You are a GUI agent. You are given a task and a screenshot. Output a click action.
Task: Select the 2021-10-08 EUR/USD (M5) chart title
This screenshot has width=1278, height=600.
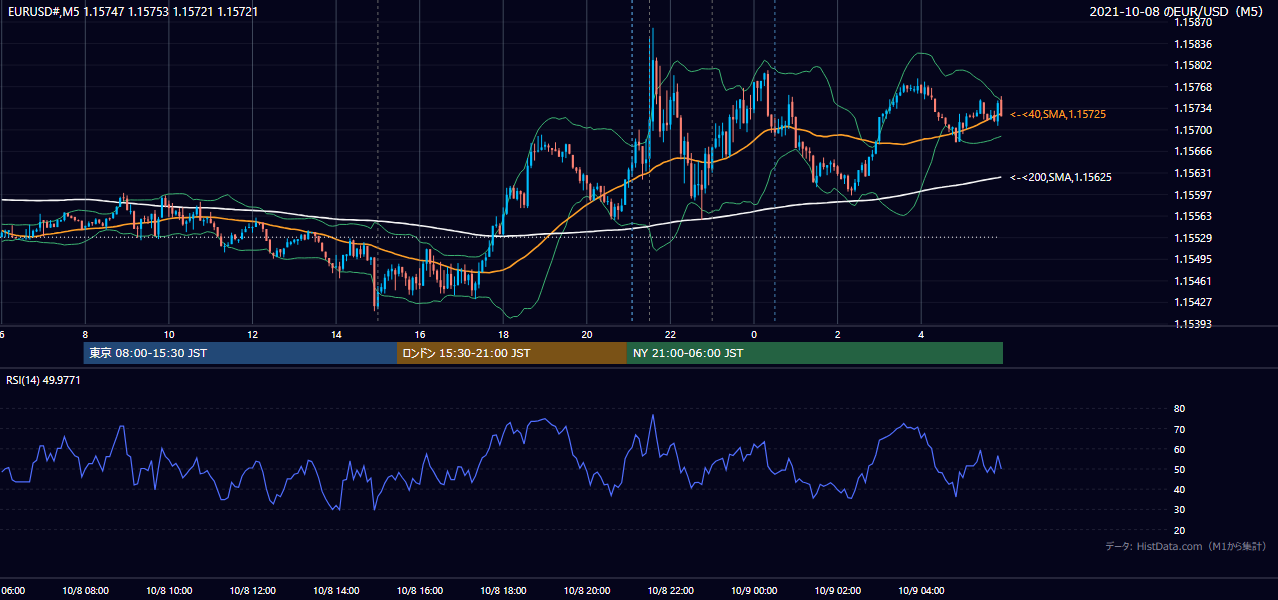coord(1178,12)
